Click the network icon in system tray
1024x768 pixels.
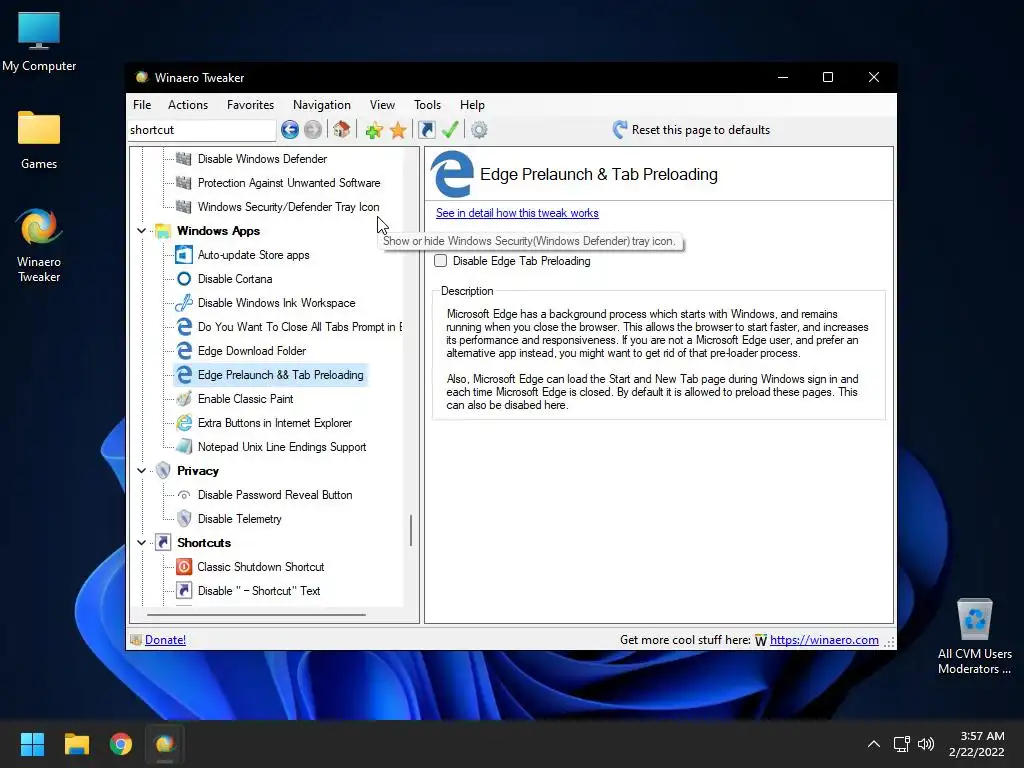click(901, 744)
